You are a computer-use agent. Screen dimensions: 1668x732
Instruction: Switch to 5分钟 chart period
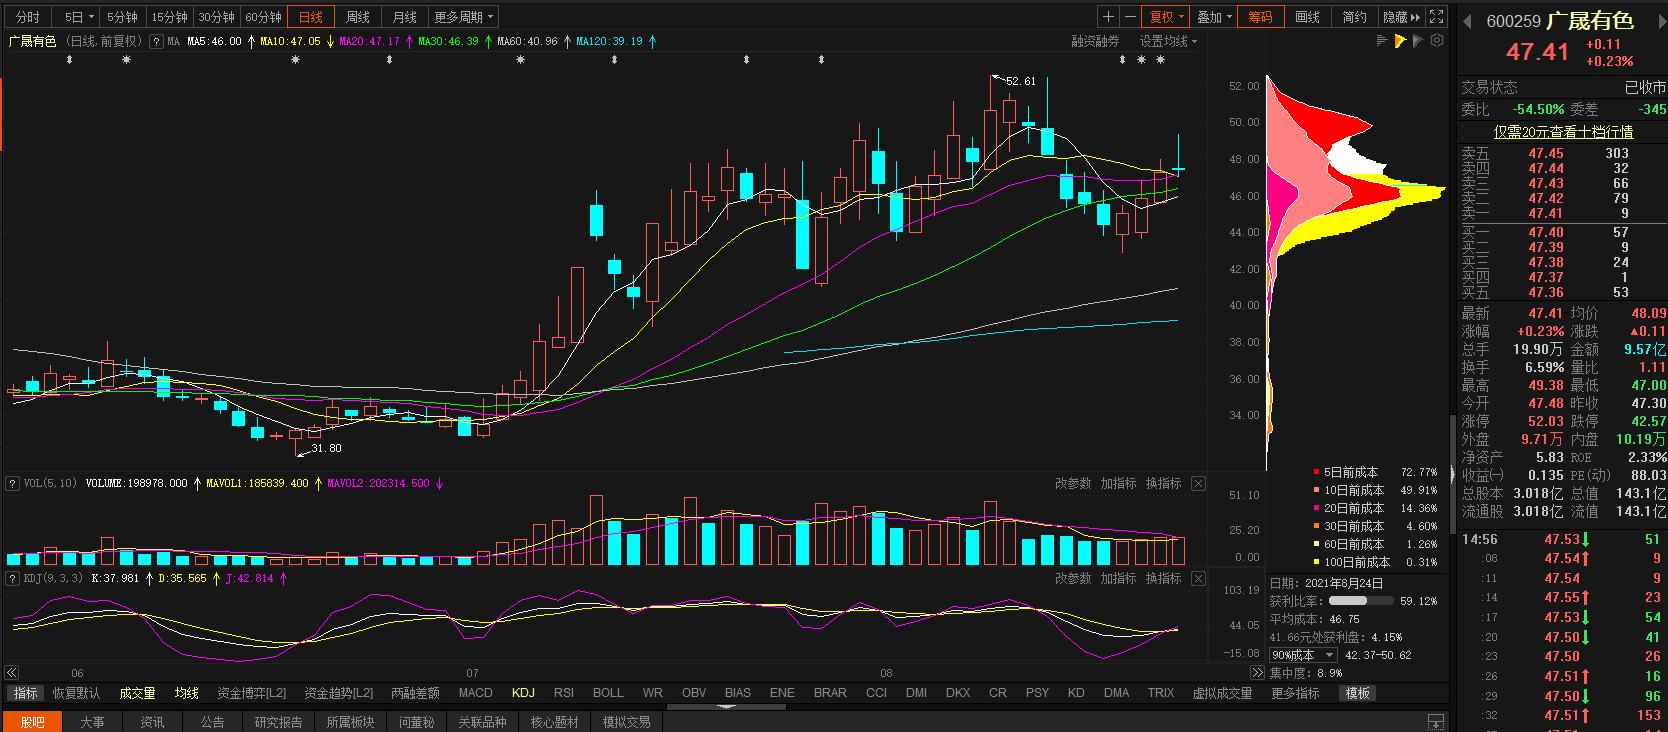tap(122, 17)
